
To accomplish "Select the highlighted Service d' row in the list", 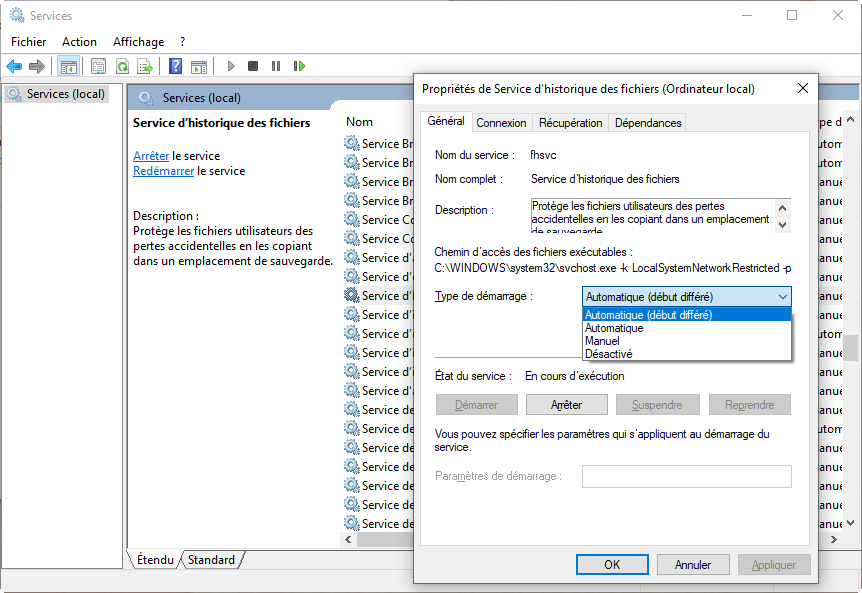I will tap(378, 296).
